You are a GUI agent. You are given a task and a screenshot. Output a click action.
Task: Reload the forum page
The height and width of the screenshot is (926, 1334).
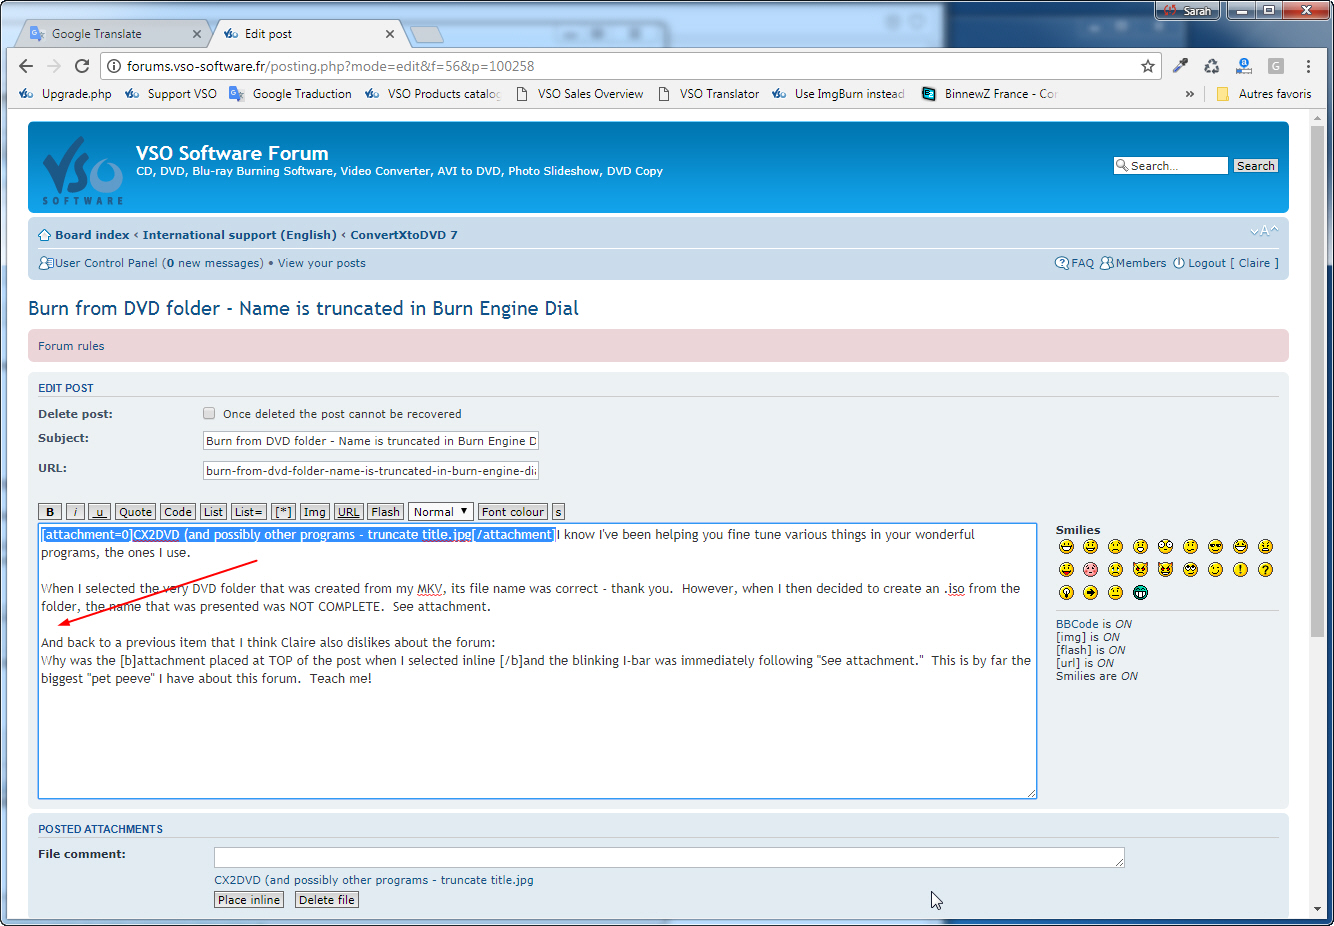click(82, 66)
